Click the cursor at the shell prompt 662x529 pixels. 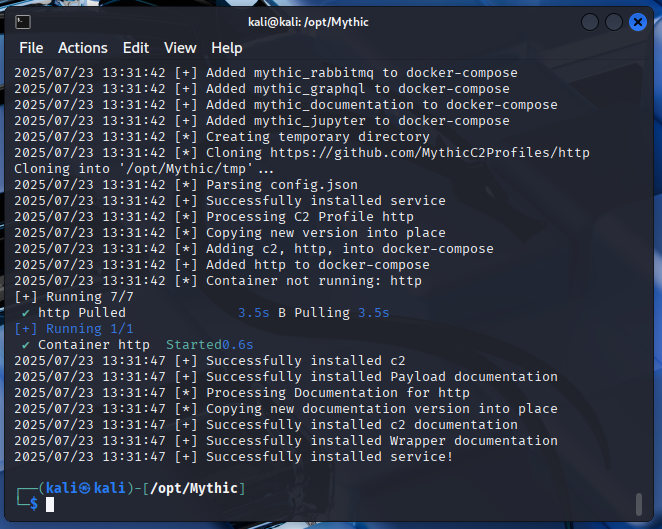(50, 504)
